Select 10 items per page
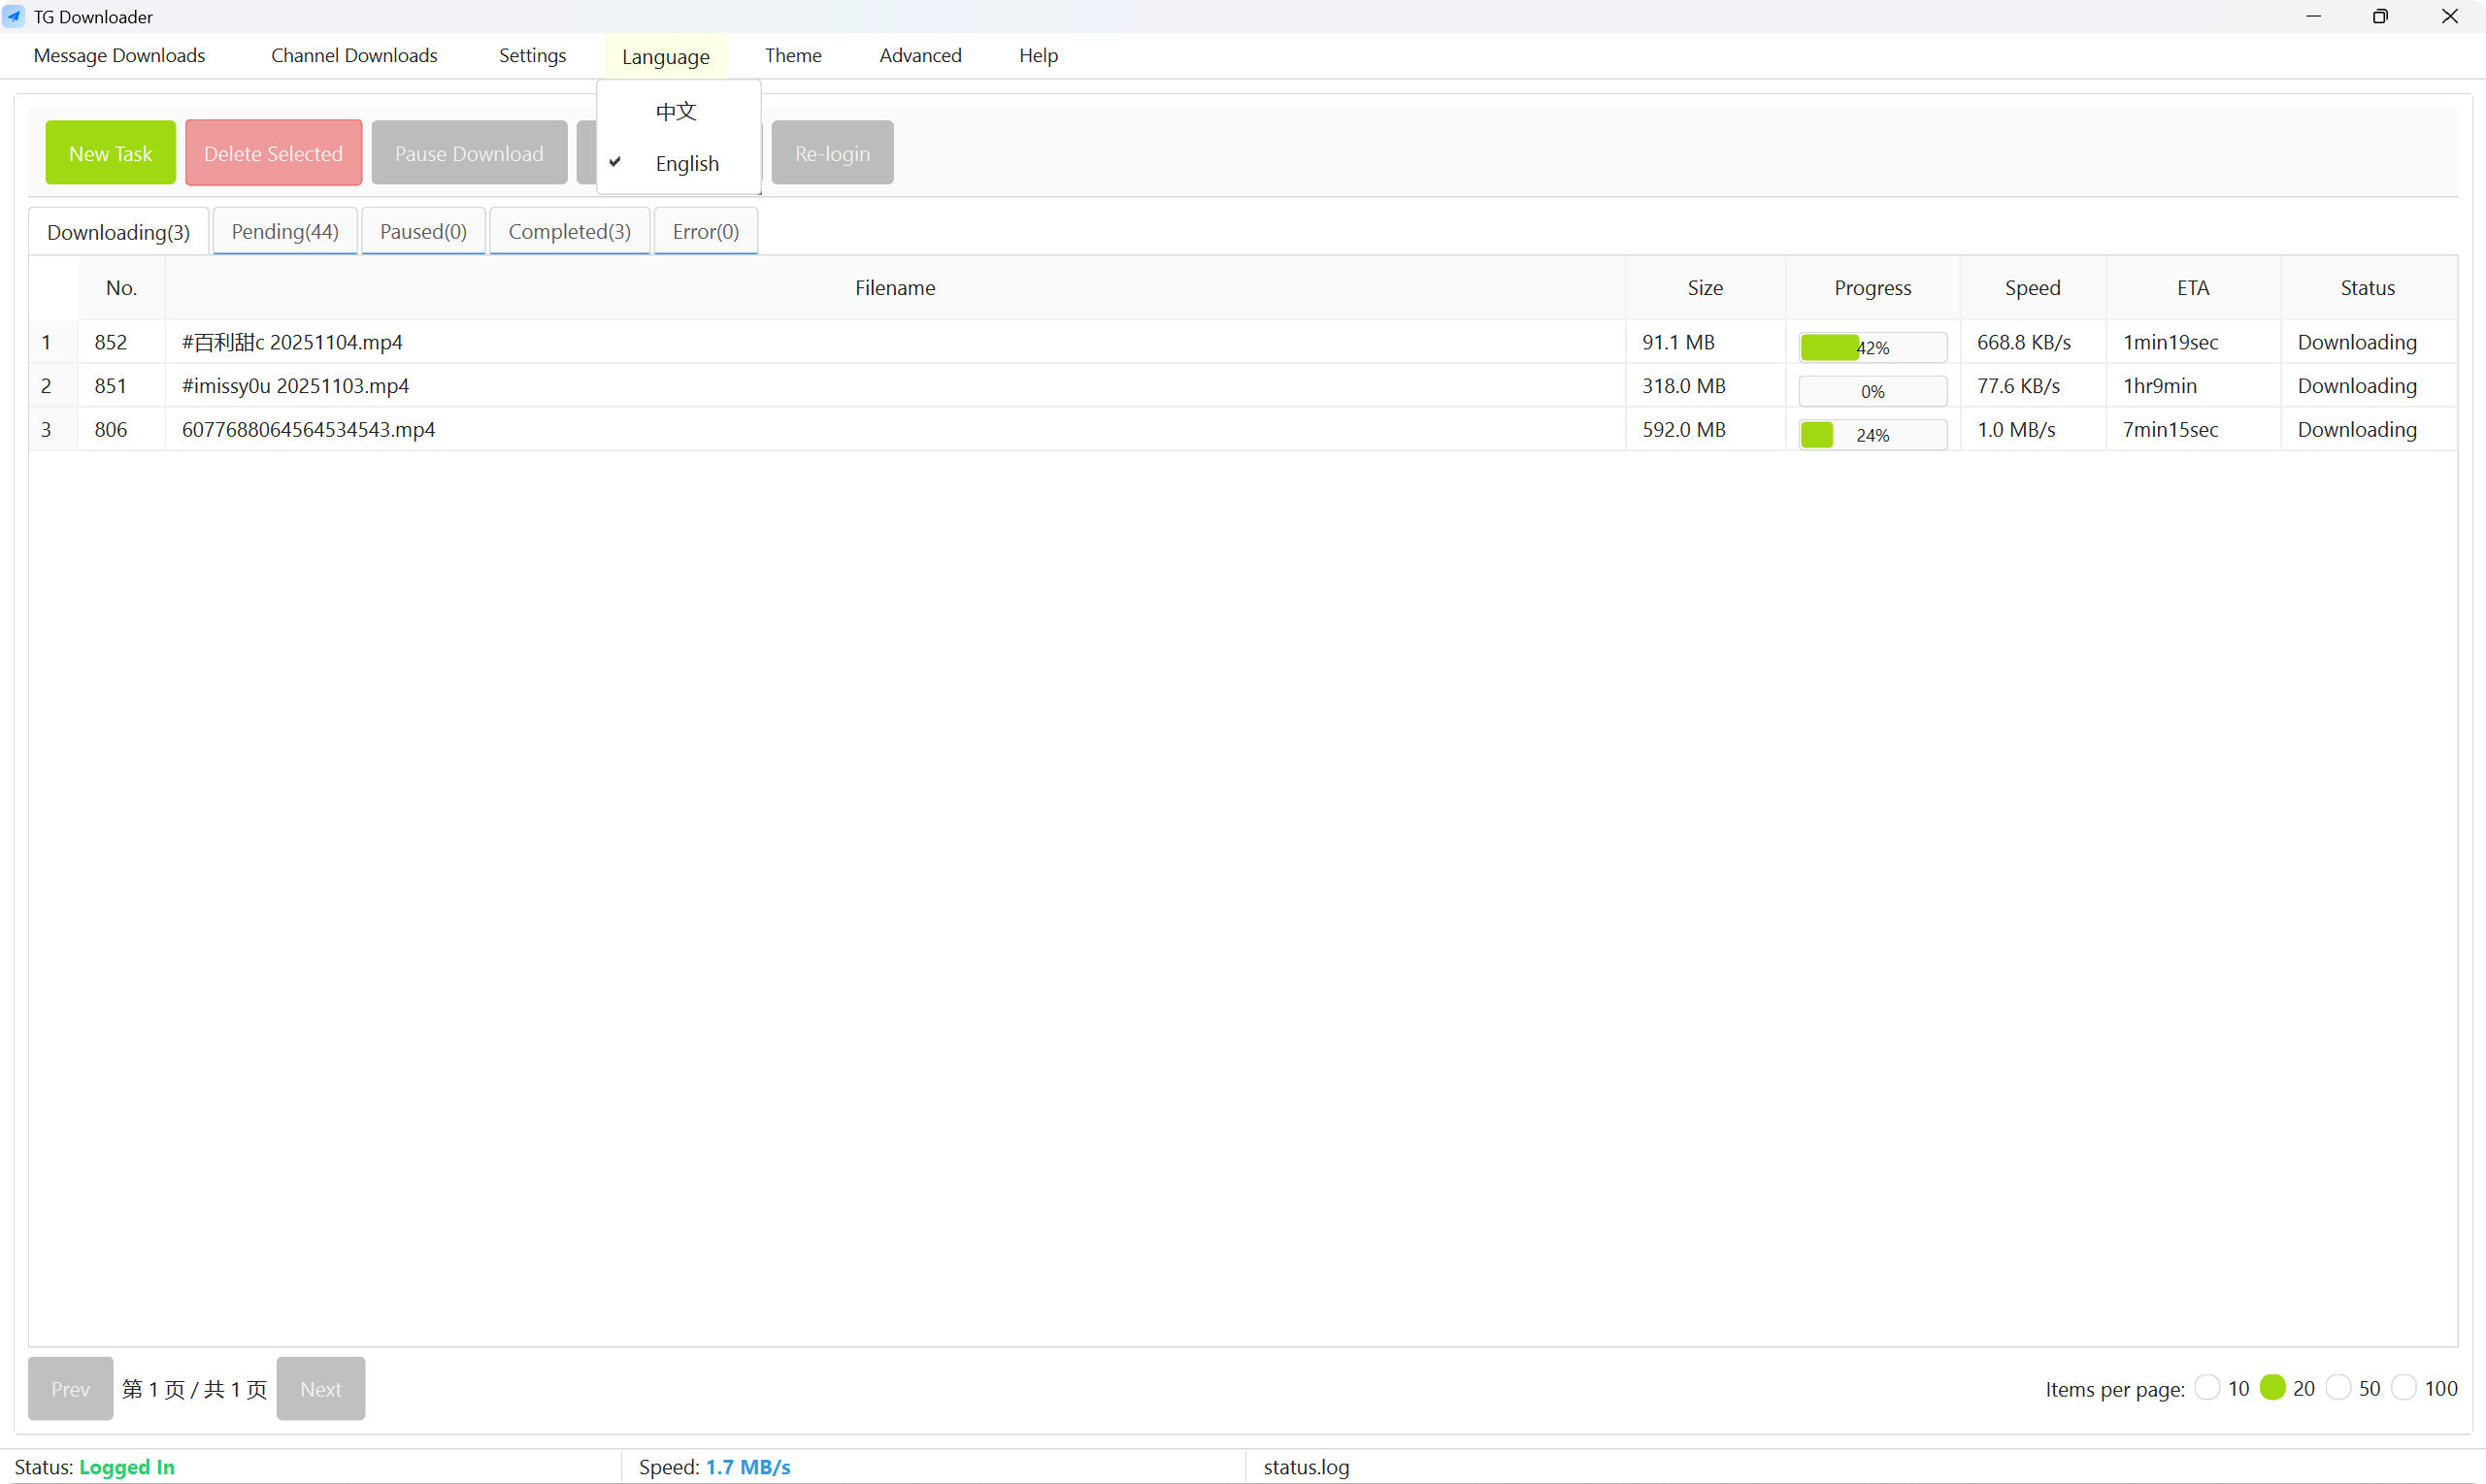 click(x=2207, y=1387)
